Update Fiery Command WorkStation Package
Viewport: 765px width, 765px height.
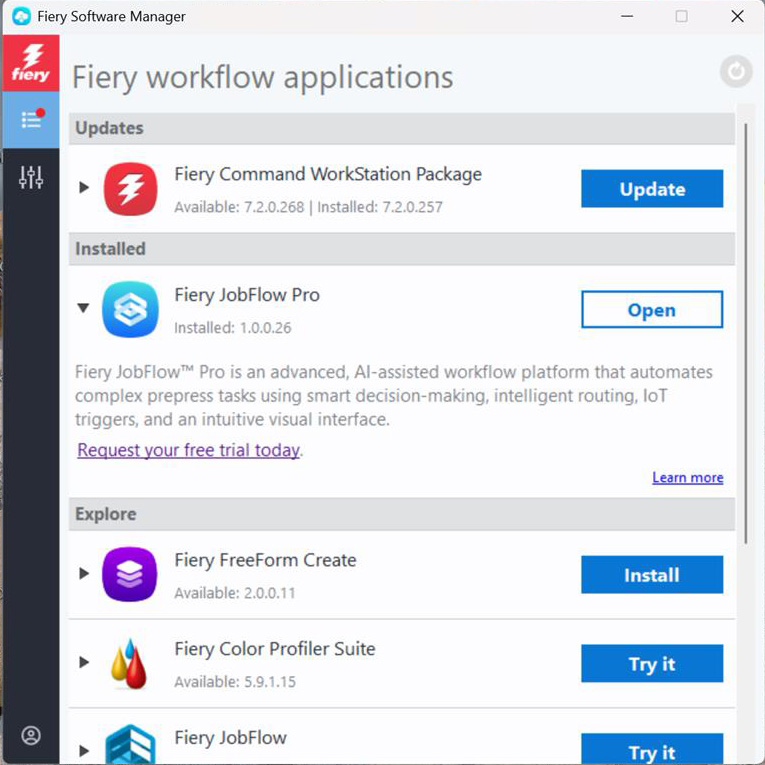click(x=652, y=189)
